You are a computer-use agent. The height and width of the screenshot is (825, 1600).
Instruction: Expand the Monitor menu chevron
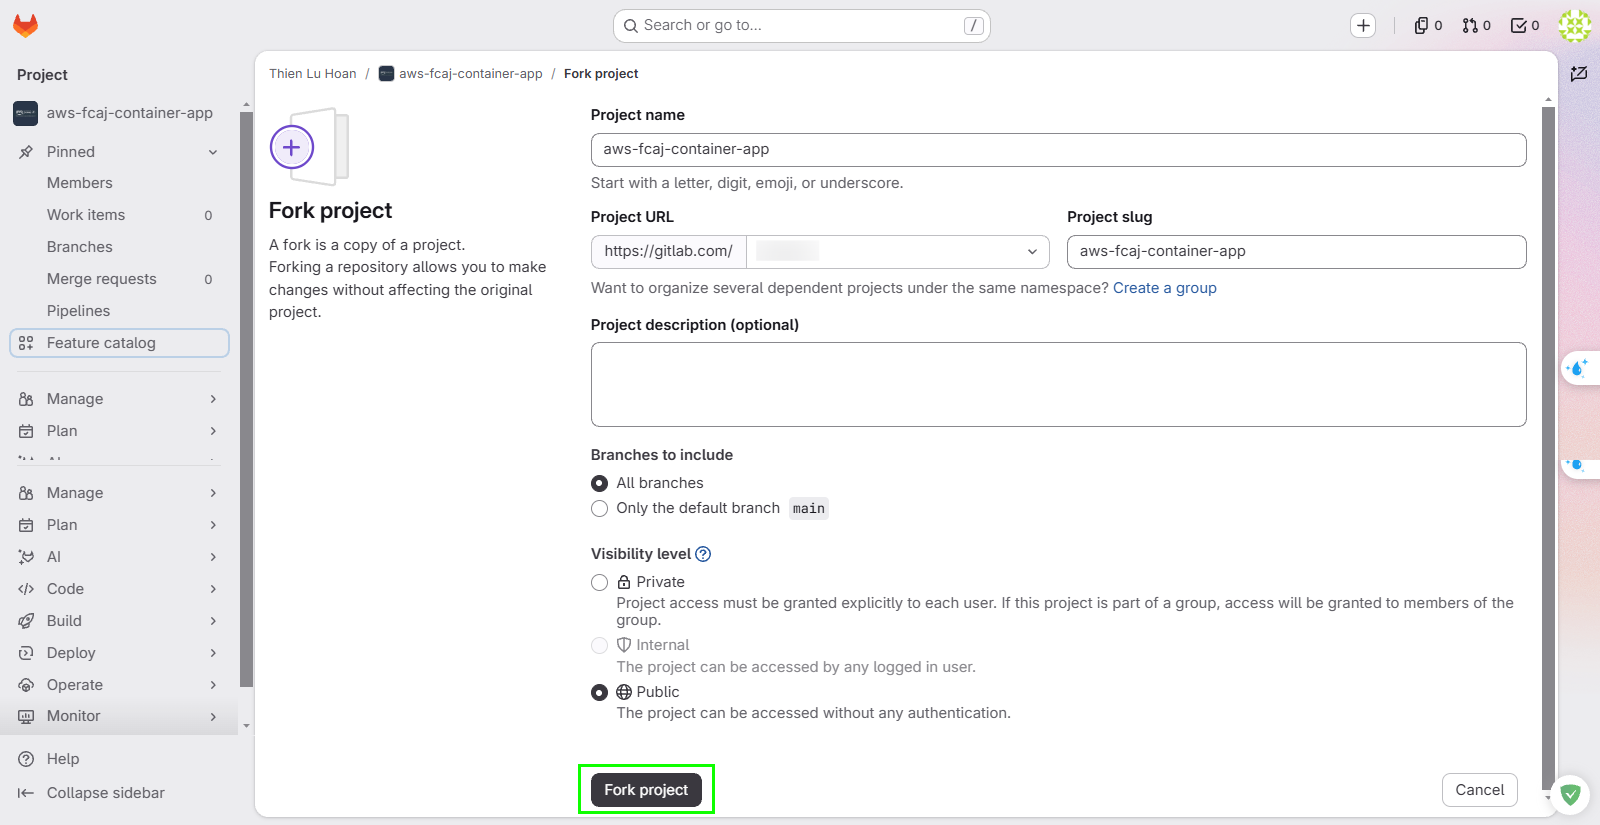coord(213,717)
